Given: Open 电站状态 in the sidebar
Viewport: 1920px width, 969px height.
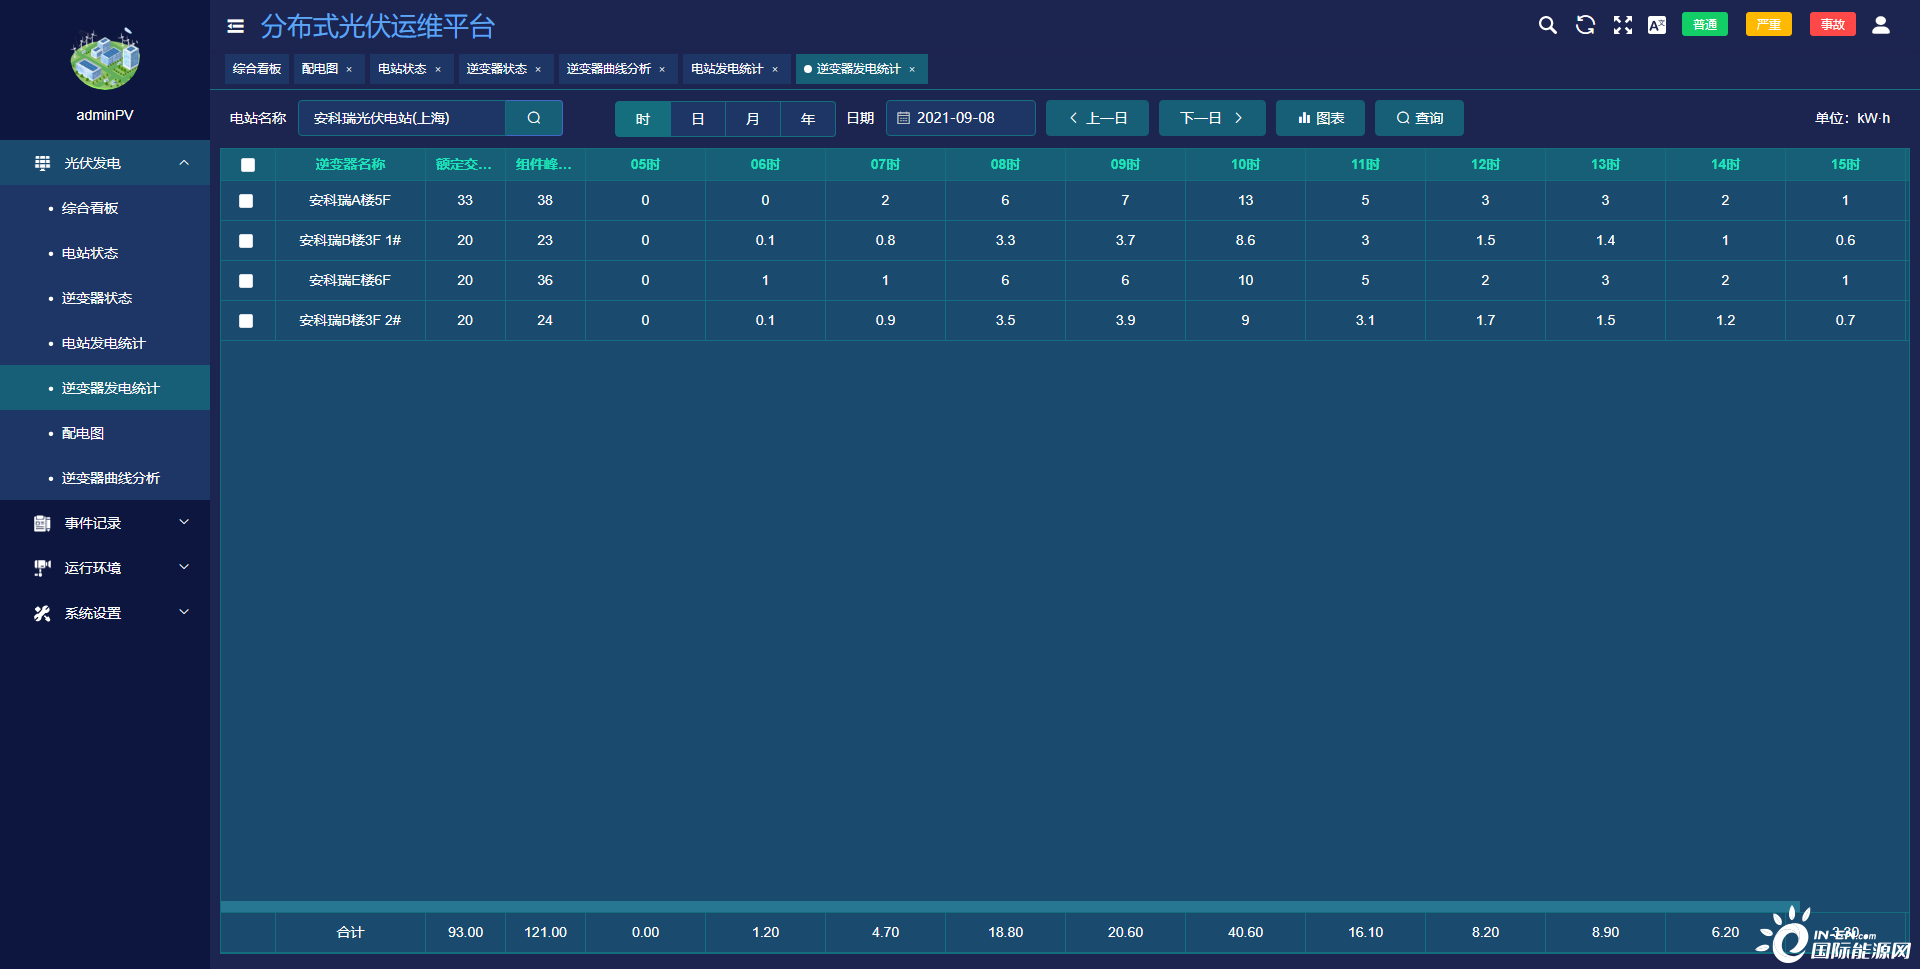Looking at the screenshot, I should click(90, 253).
